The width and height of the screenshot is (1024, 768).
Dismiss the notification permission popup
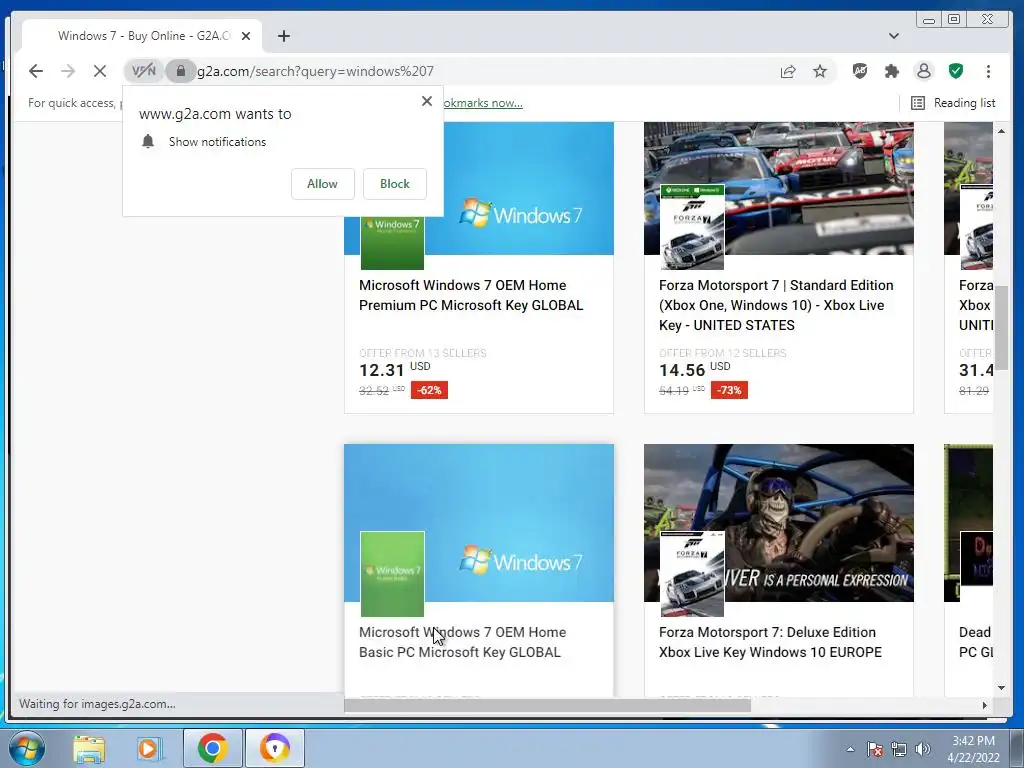(x=427, y=101)
